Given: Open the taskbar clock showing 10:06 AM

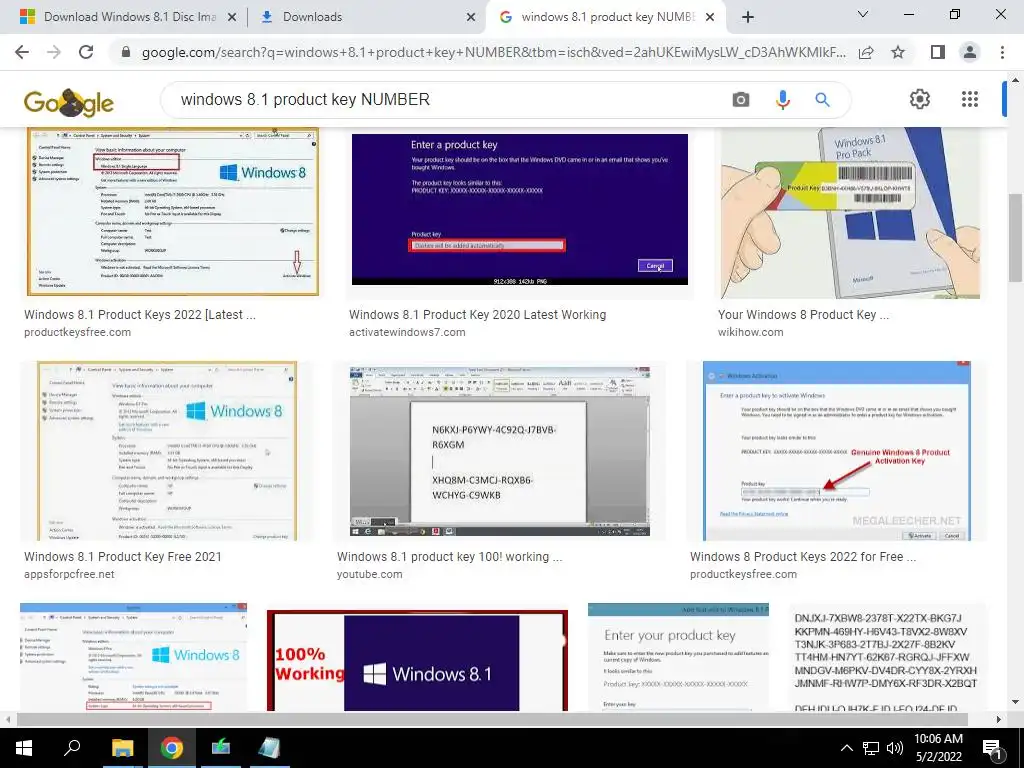Looking at the screenshot, I should [x=938, y=748].
